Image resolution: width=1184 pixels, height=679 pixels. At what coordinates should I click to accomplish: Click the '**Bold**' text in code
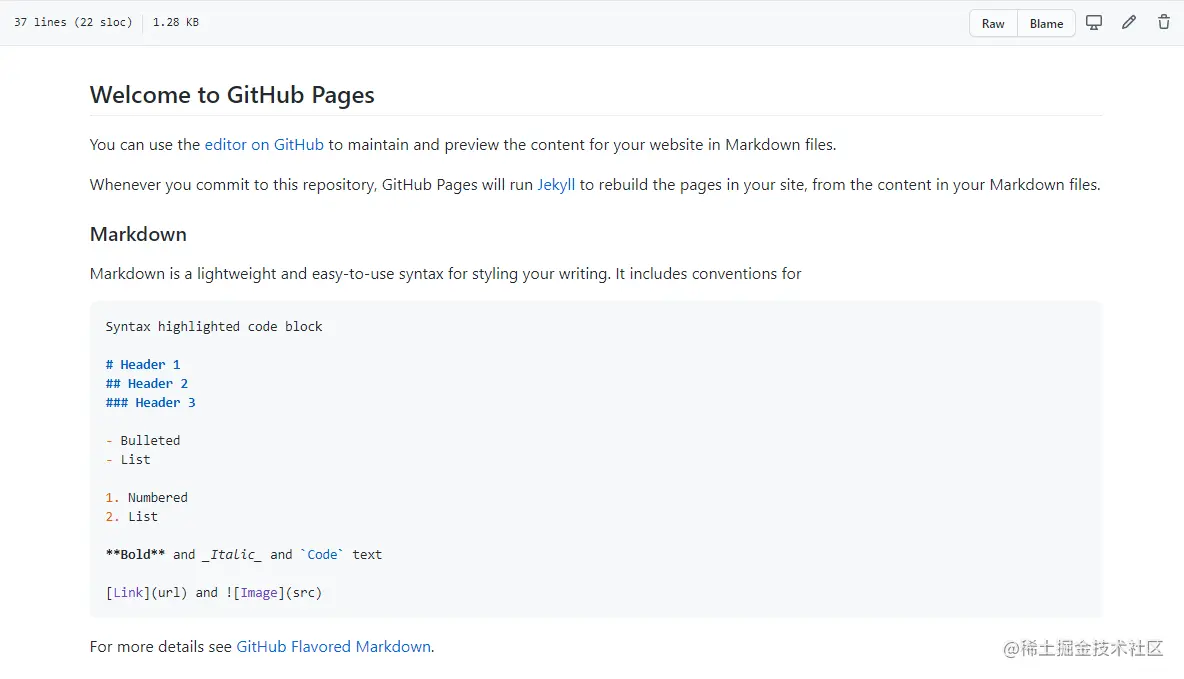pyautogui.click(x=135, y=554)
